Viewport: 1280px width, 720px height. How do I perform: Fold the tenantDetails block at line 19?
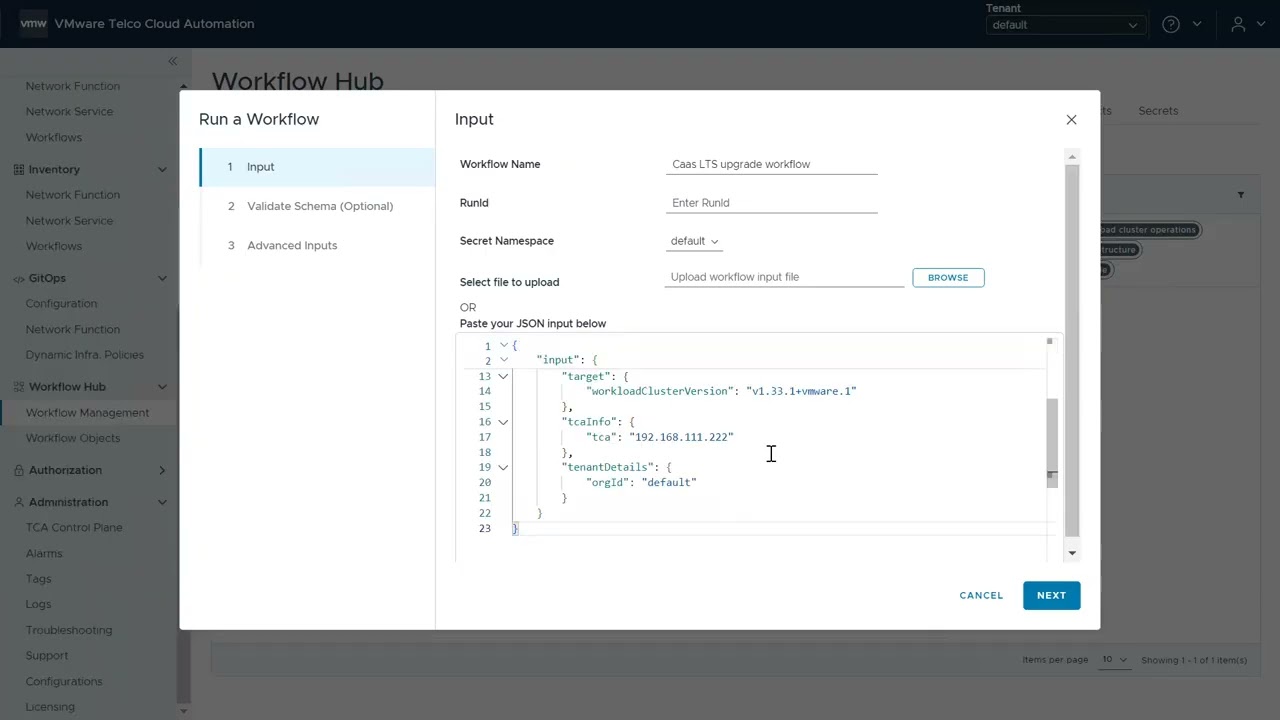pyautogui.click(x=503, y=467)
